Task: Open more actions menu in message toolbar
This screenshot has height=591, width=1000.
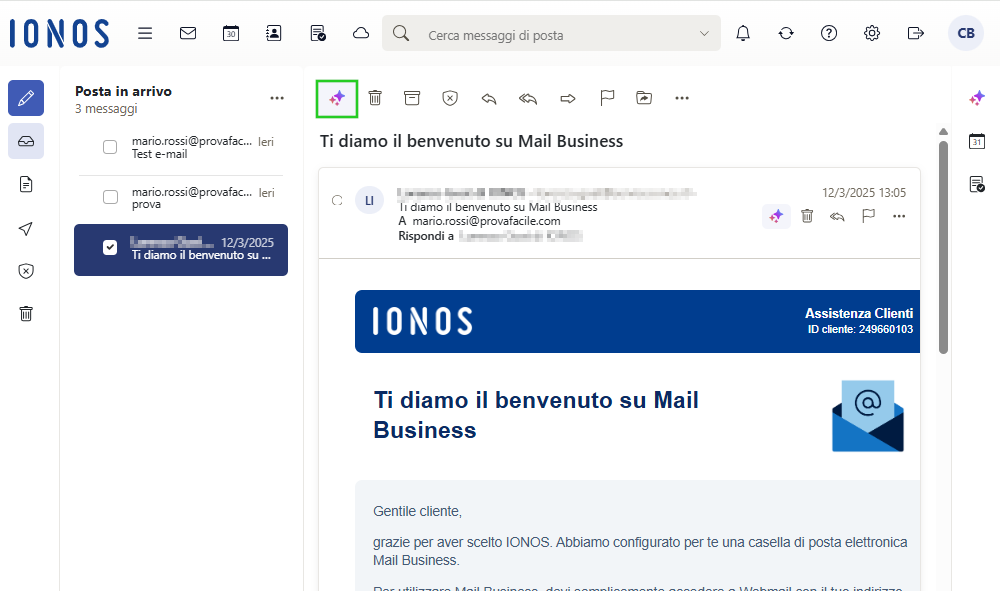Action: pos(682,98)
